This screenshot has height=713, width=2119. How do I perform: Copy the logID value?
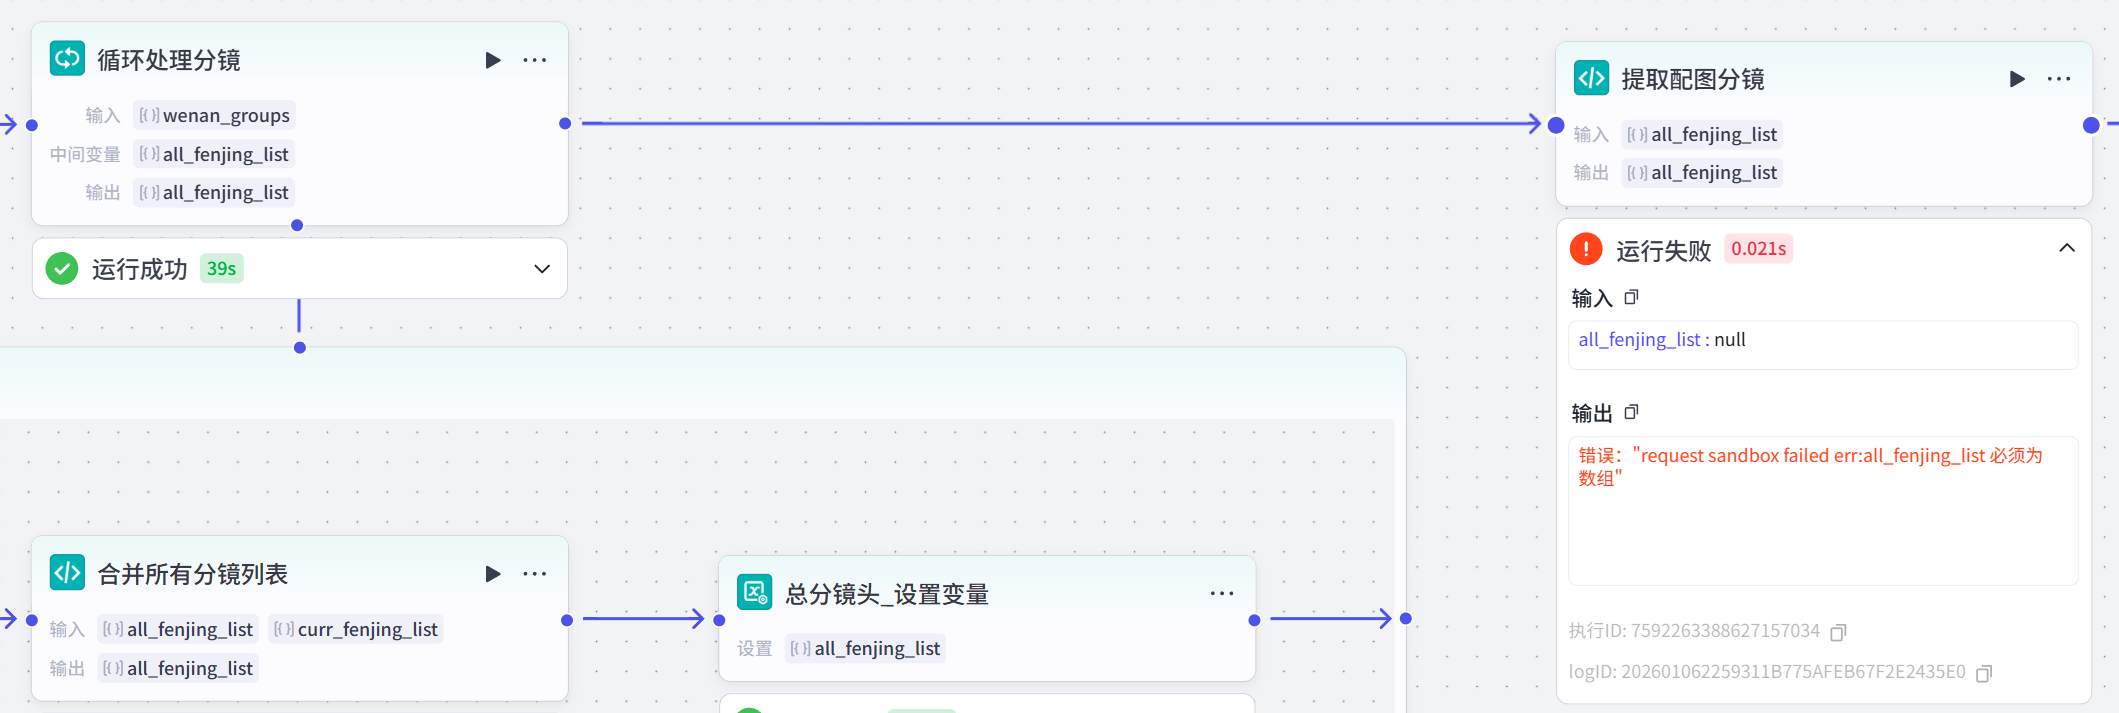(x=1984, y=673)
